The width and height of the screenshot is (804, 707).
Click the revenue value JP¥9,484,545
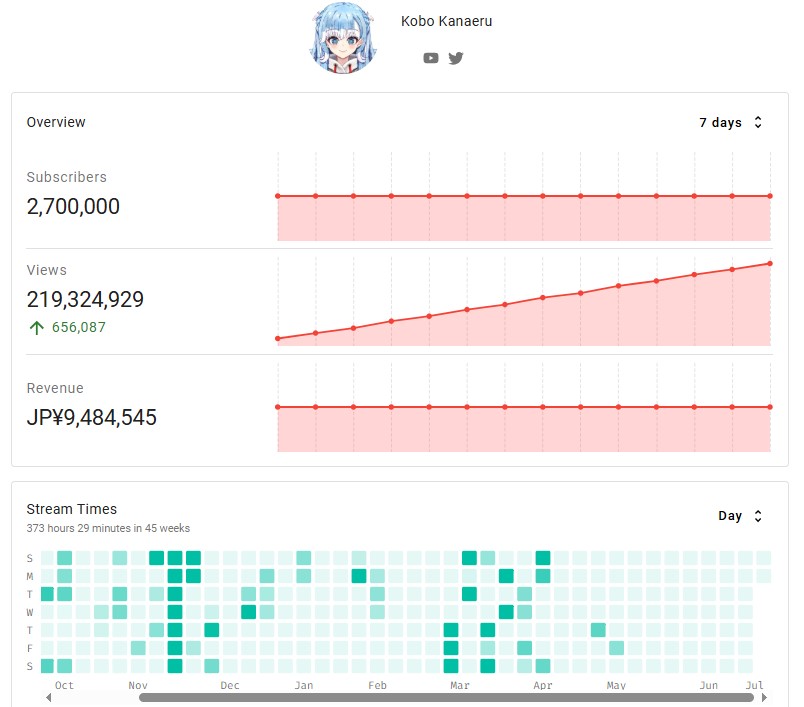point(91,417)
